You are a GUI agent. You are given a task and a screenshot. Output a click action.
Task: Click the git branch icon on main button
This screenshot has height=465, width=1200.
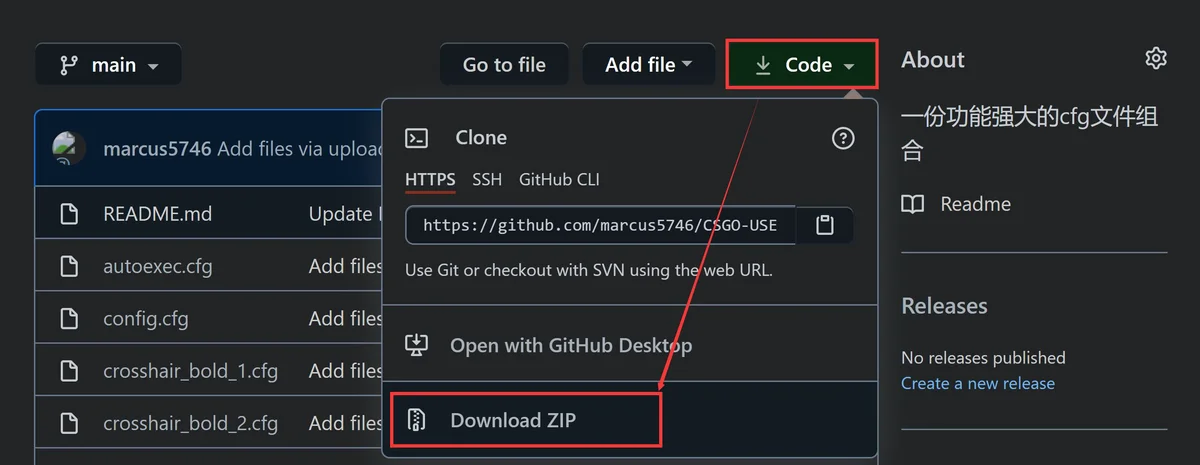pos(69,65)
